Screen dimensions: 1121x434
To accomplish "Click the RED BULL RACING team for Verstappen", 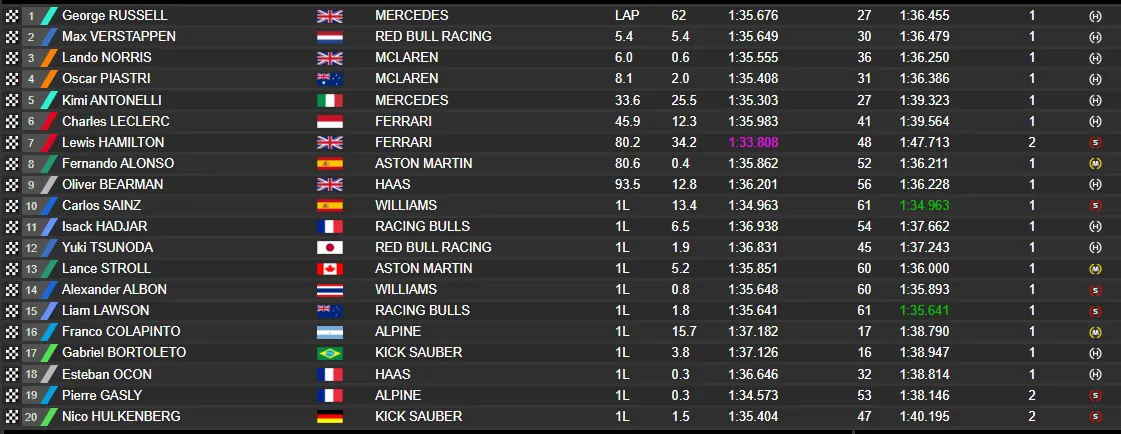I will pyautogui.click(x=433, y=37).
